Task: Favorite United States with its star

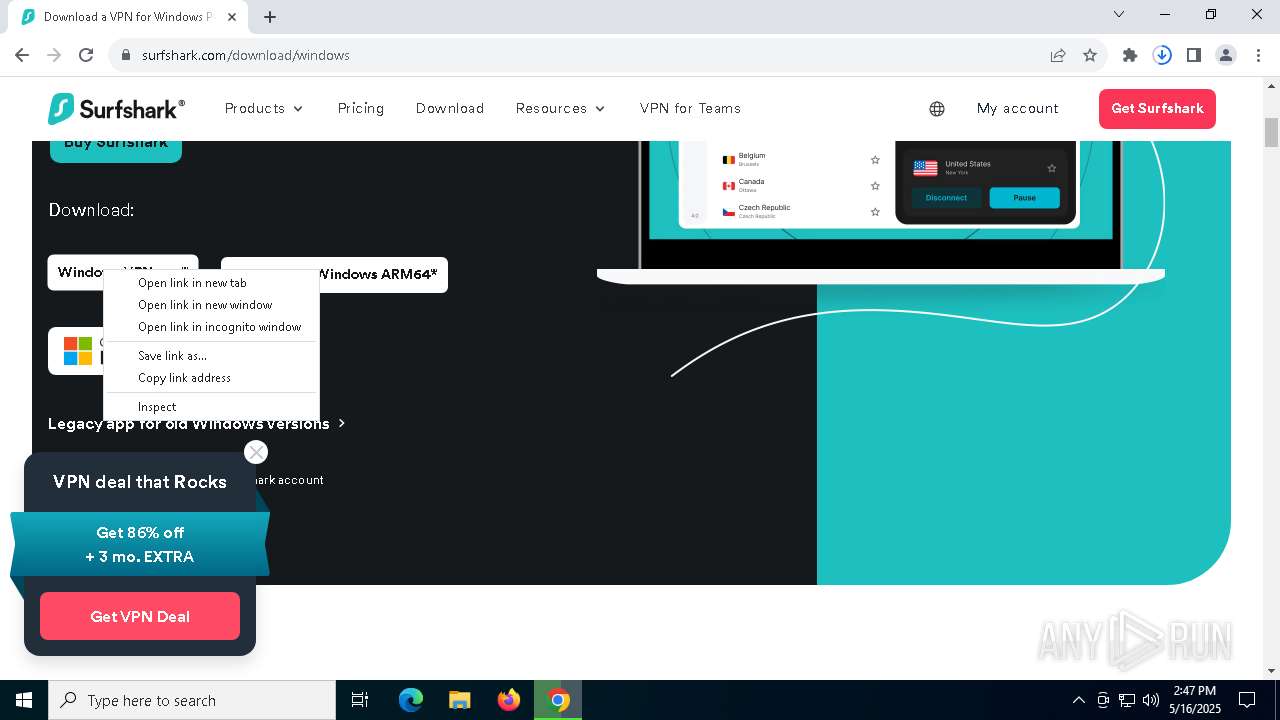Action: tap(1051, 168)
